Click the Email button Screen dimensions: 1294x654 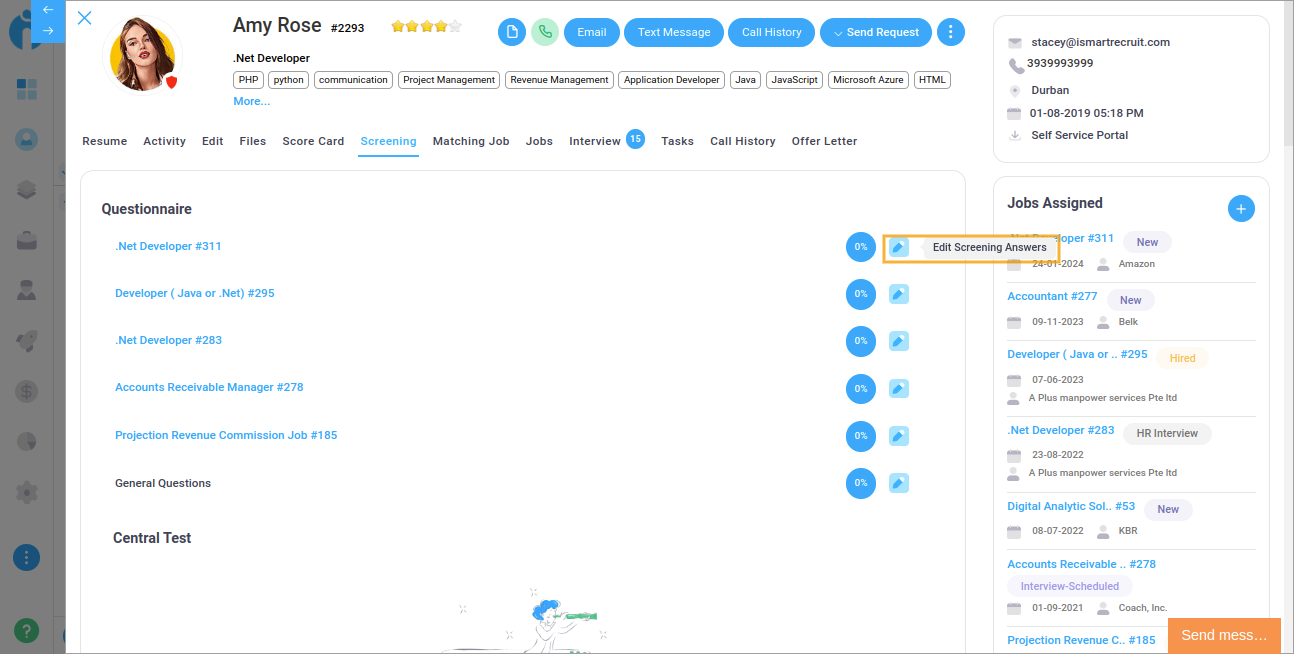[591, 32]
